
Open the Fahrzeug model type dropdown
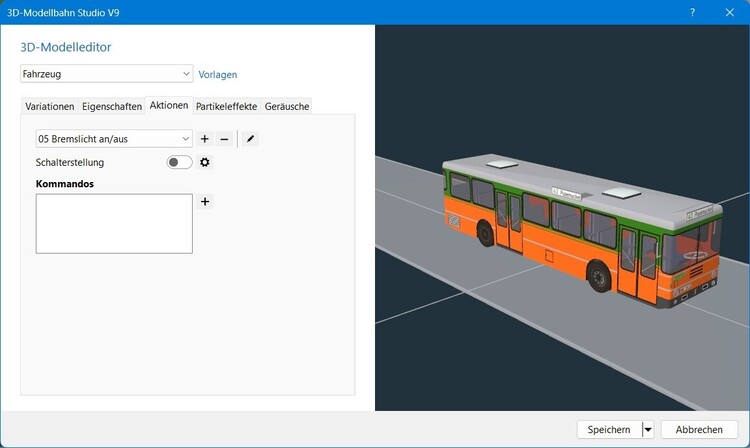point(107,74)
